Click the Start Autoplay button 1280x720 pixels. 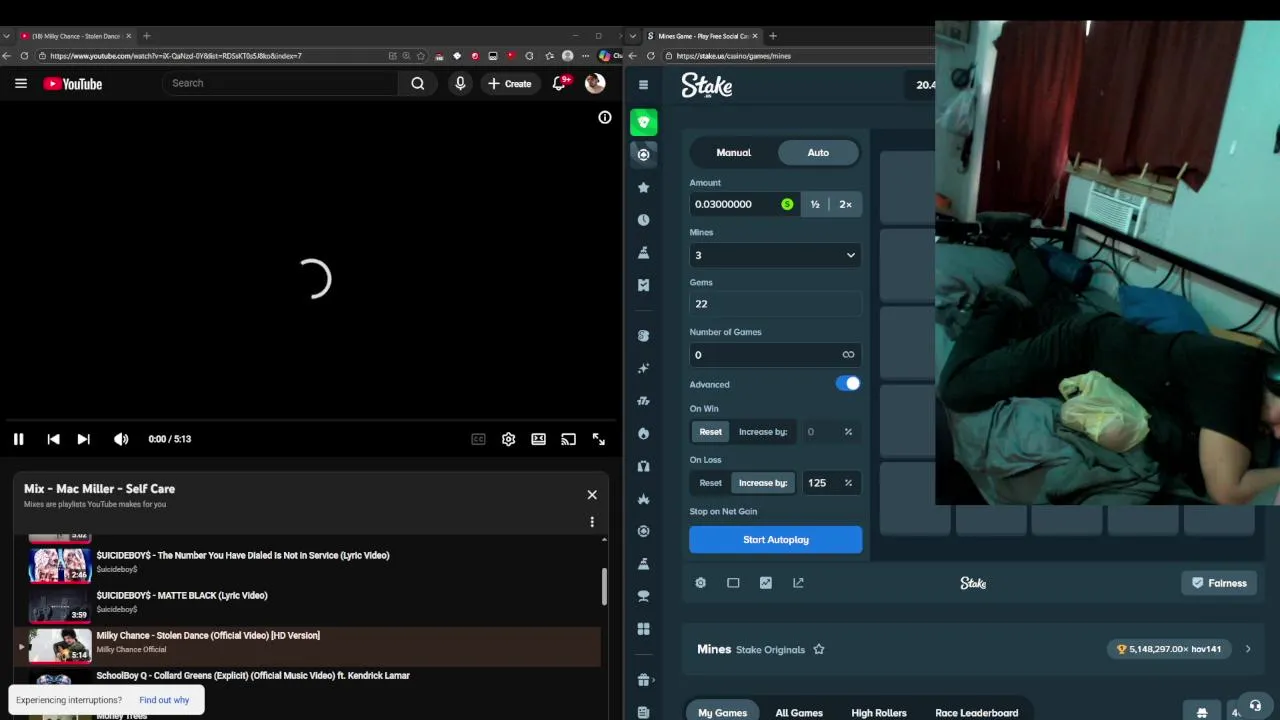click(x=775, y=540)
